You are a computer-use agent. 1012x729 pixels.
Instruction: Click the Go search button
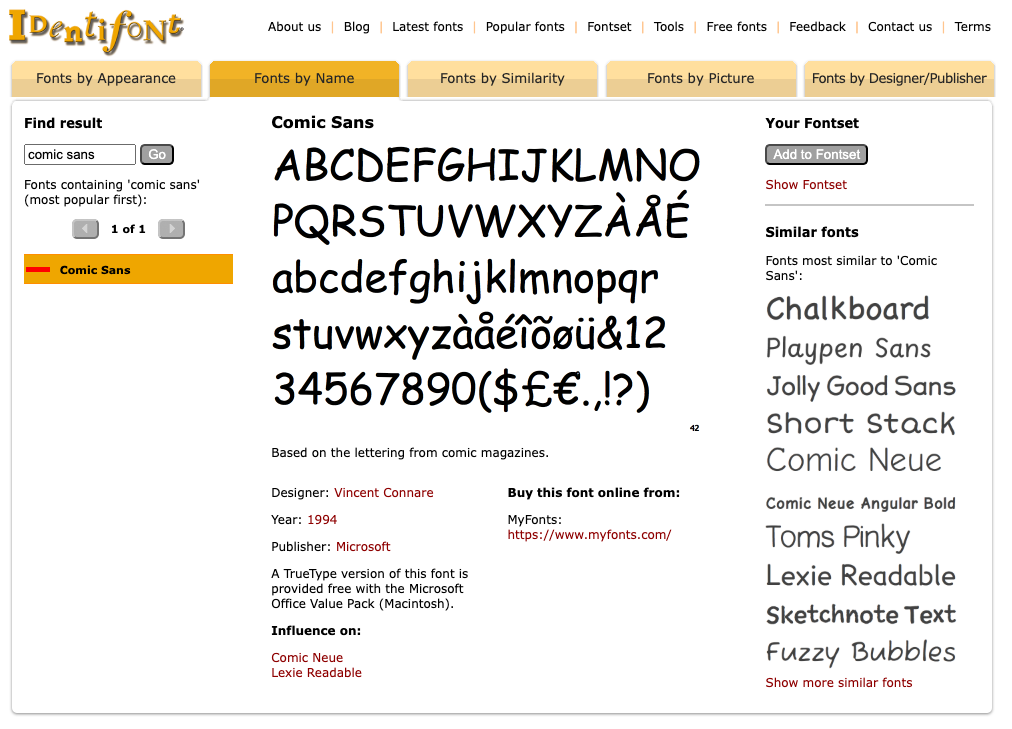click(157, 155)
